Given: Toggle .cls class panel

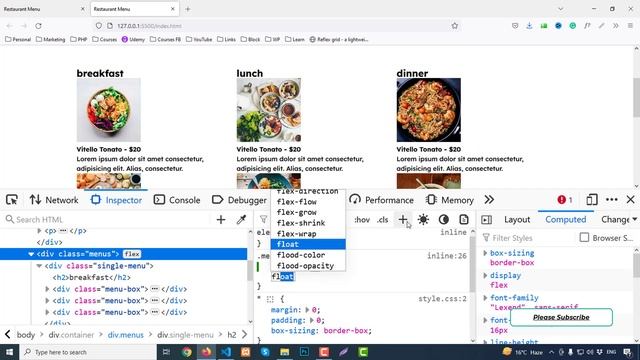Looking at the screenshot, I should tap(382, 220).
